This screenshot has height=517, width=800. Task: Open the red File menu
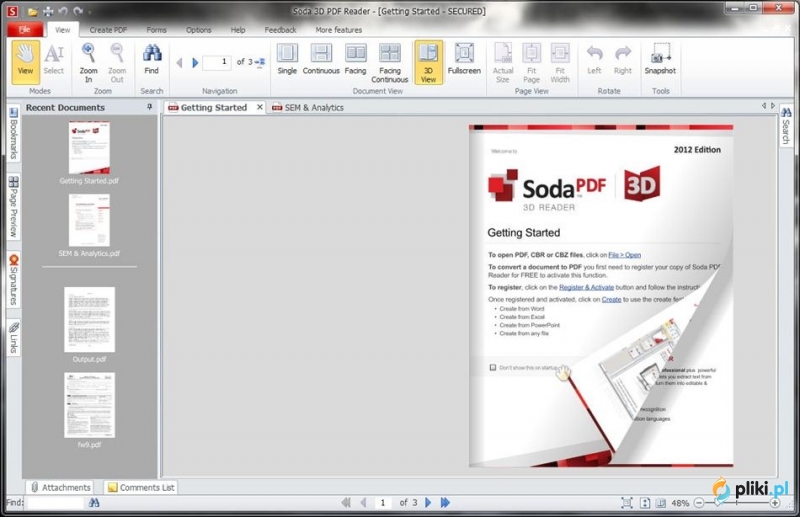24,30
